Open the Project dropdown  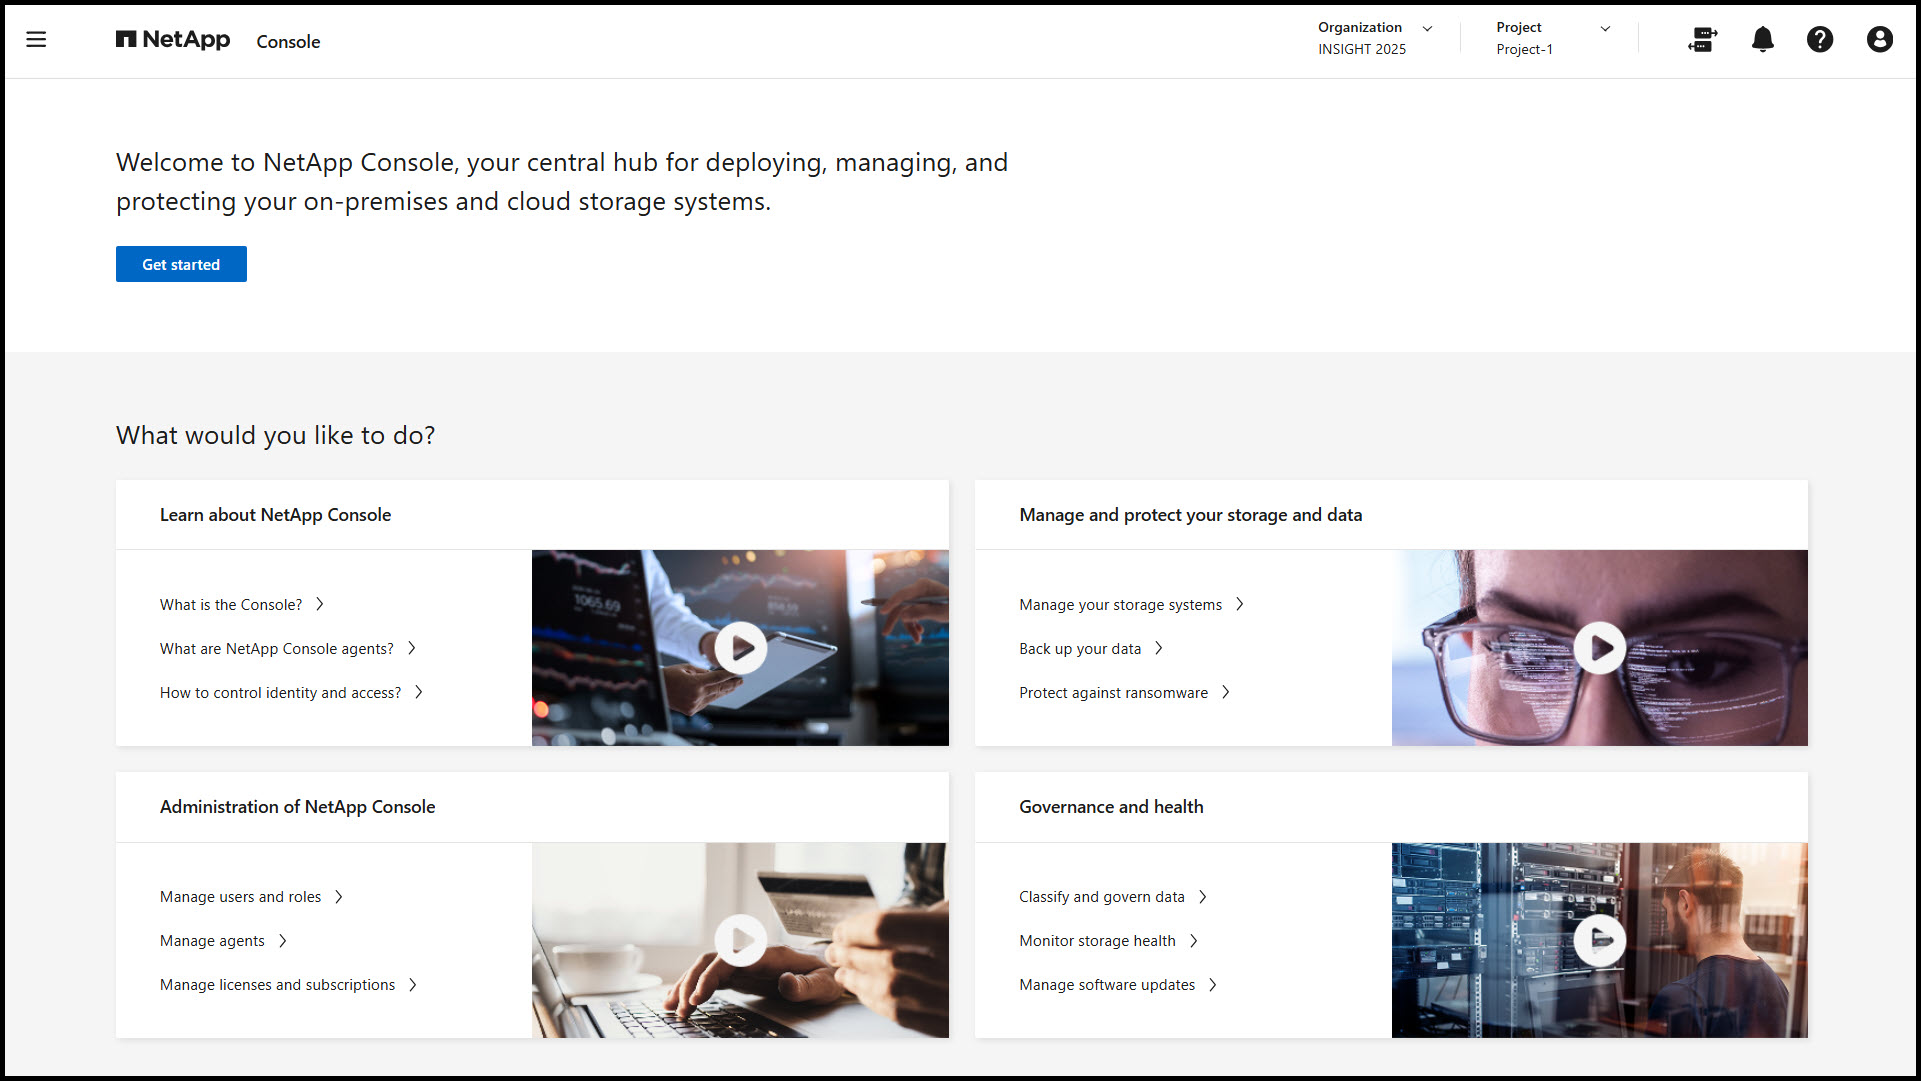point(1605,28)
